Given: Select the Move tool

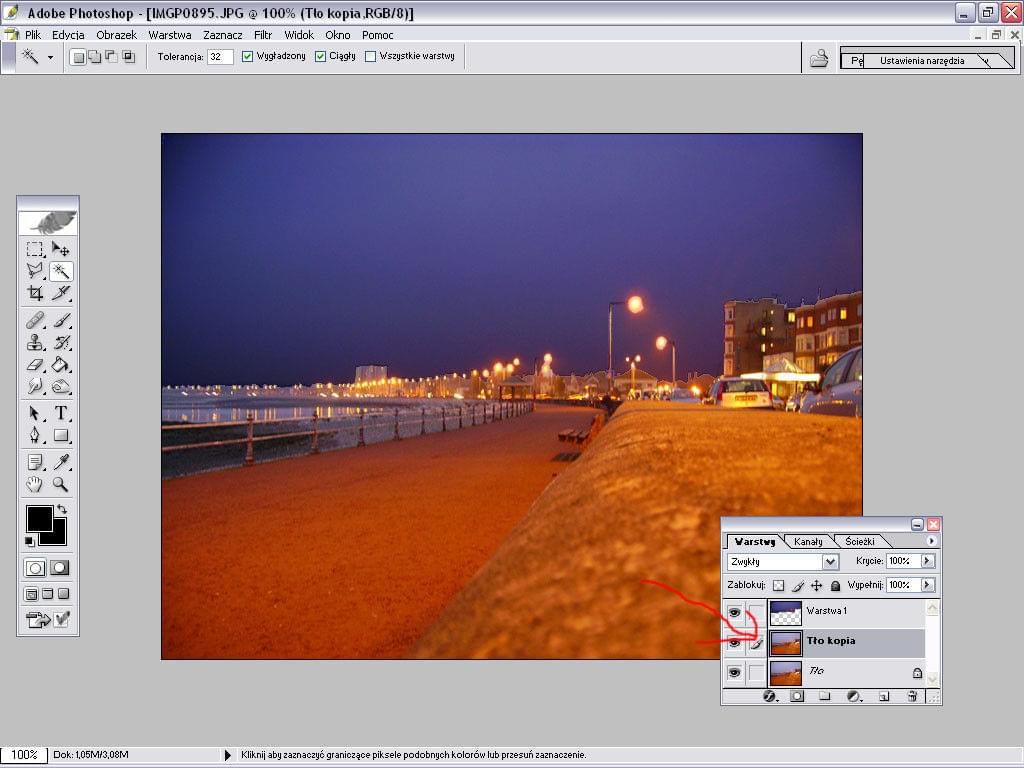Looking at the screenshot, I should point(61,249).
